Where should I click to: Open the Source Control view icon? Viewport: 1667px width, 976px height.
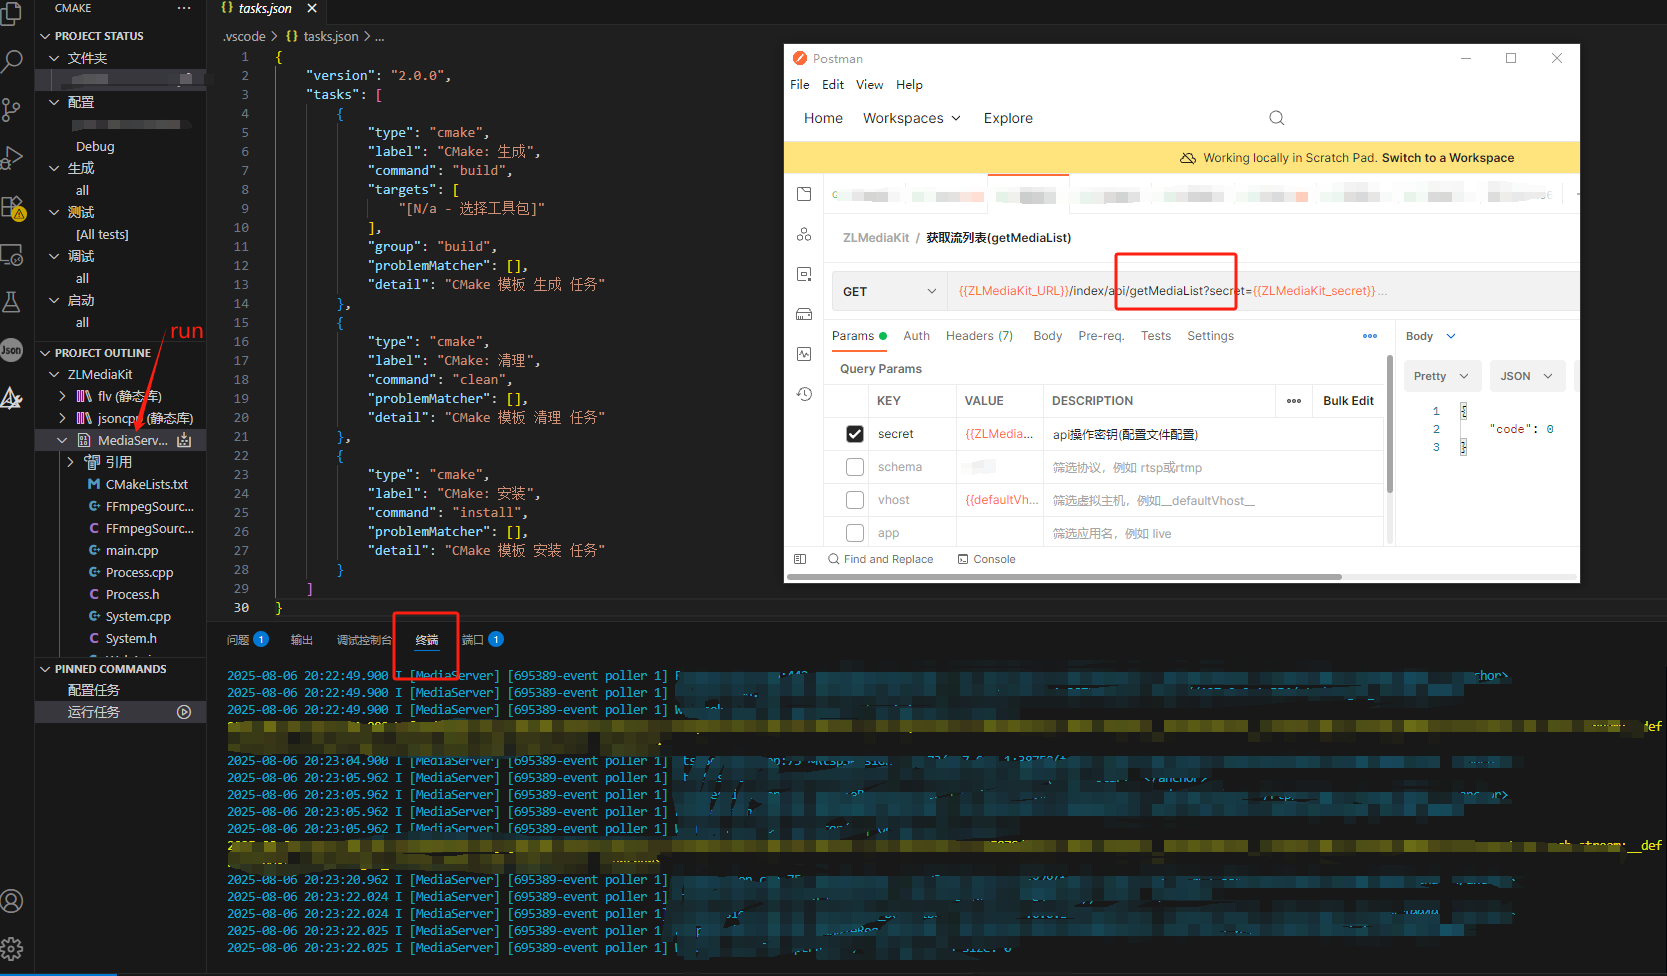(x=11, y=109)
